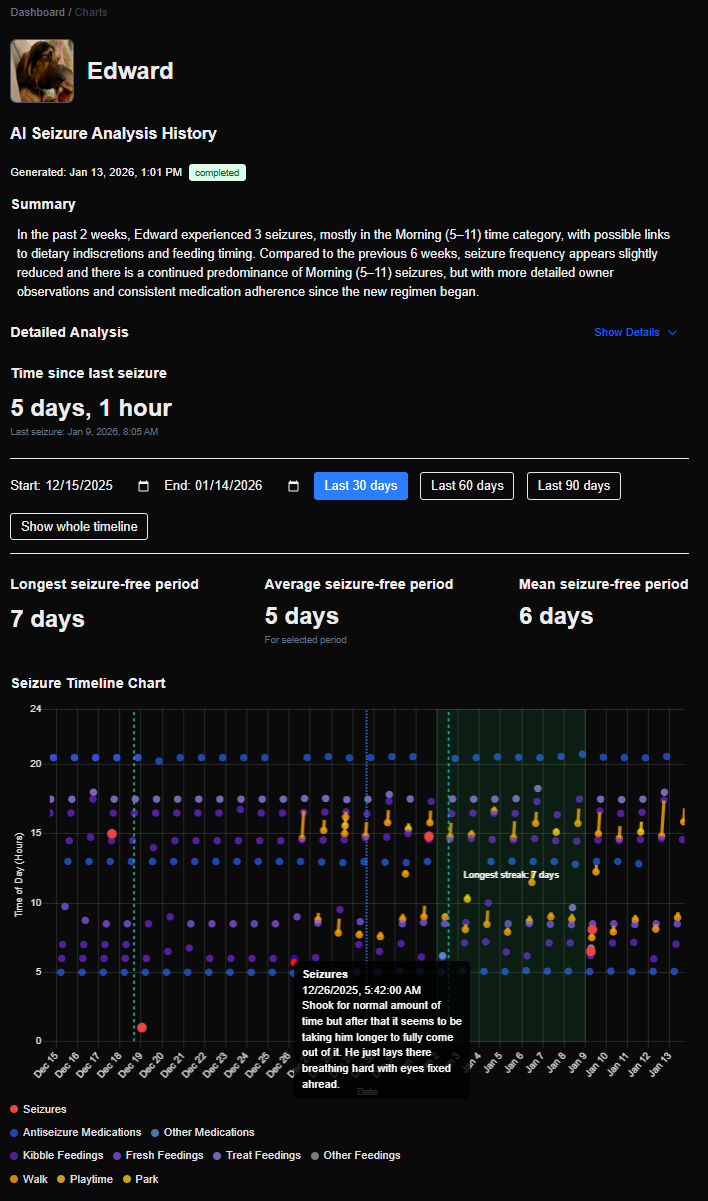
Task: Open the End date calendar picker icon
Action: 293,486
